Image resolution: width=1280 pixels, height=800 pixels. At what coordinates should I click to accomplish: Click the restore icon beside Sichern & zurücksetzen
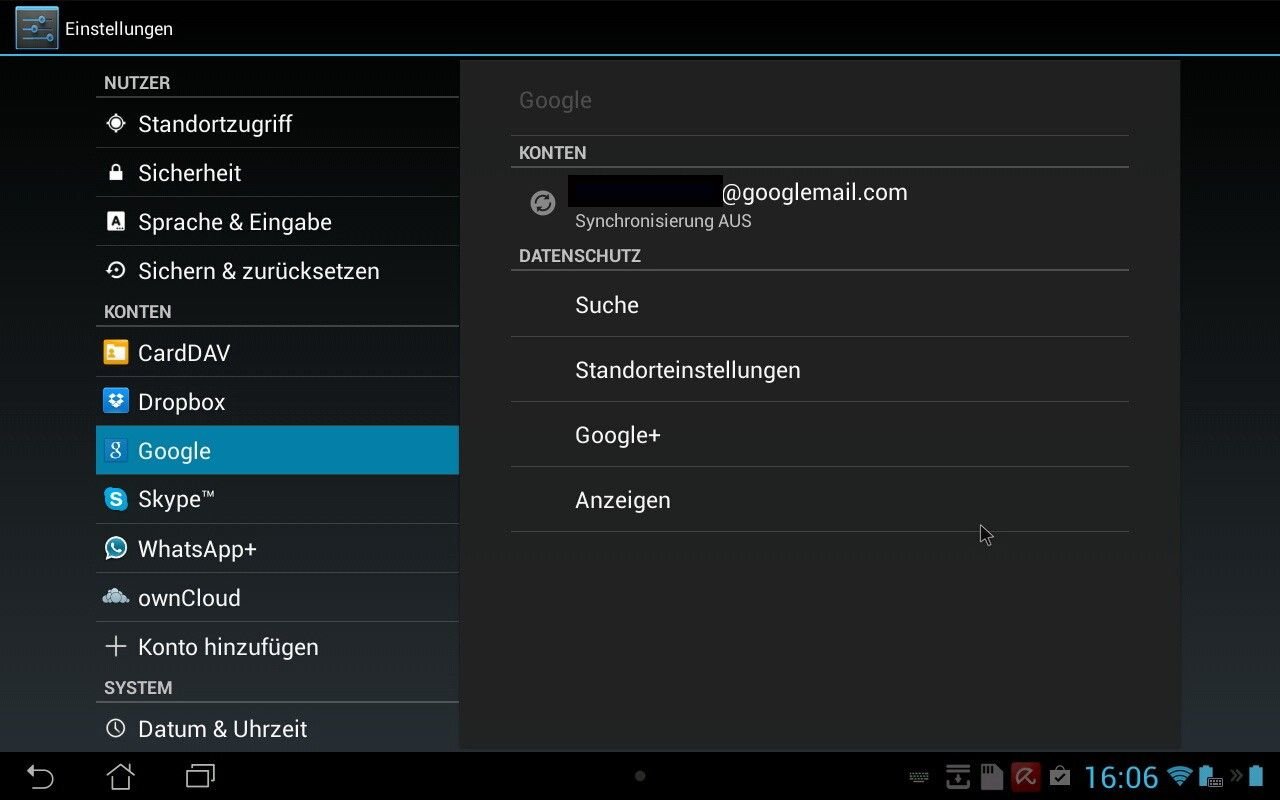coord(116,270)
